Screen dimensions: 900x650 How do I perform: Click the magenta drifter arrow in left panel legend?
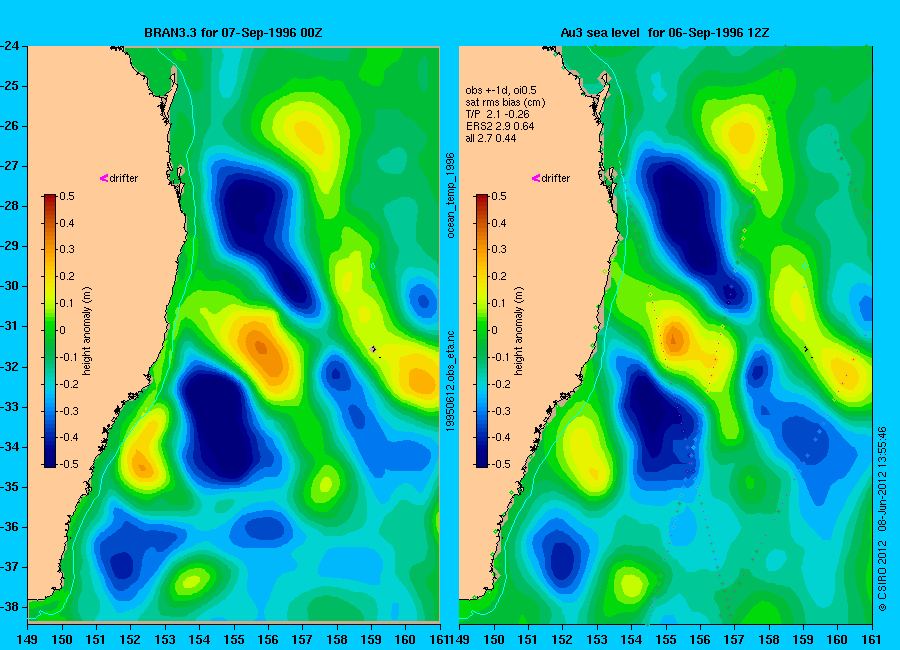104,178
